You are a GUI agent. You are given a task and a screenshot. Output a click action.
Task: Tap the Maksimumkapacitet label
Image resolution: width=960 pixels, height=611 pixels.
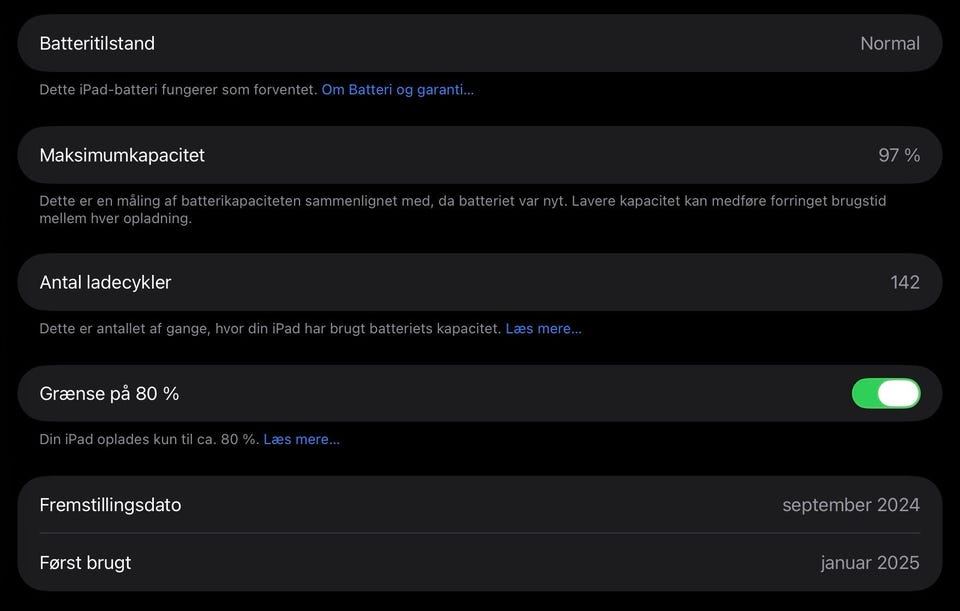pos(122,155)
